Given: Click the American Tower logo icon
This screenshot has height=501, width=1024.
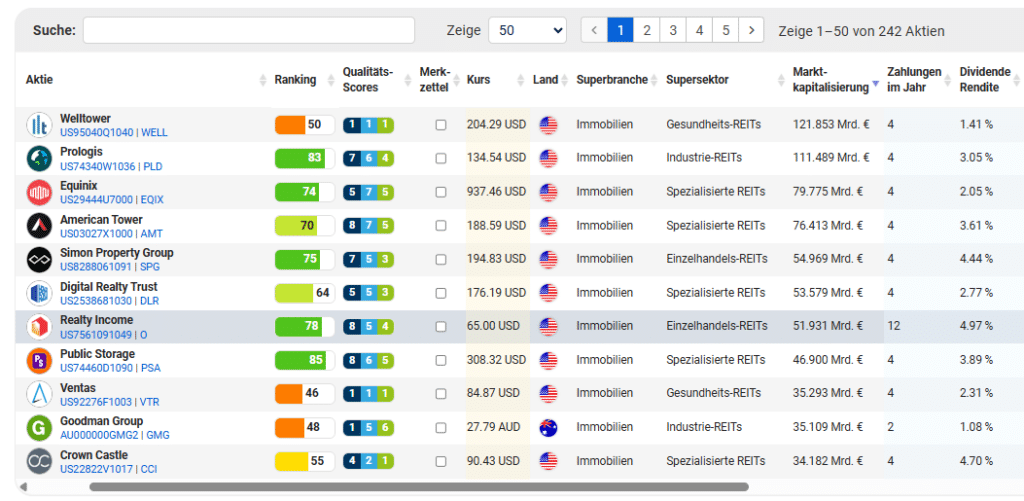Looking at the screenshot, I should [x=39, y=226].
